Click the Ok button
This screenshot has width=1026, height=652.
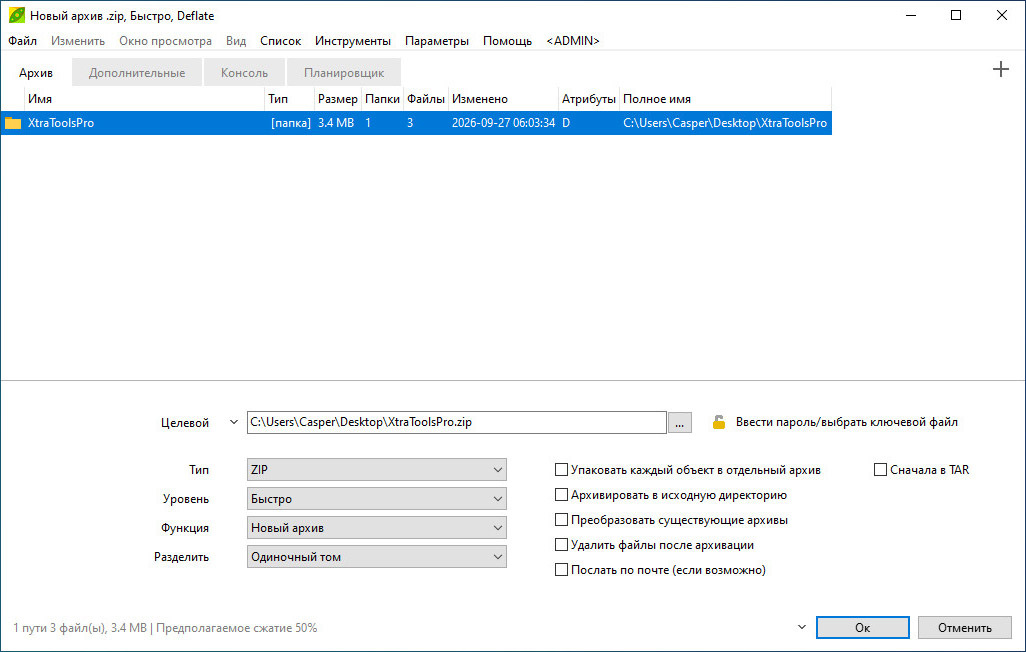[x=862, y=628]
